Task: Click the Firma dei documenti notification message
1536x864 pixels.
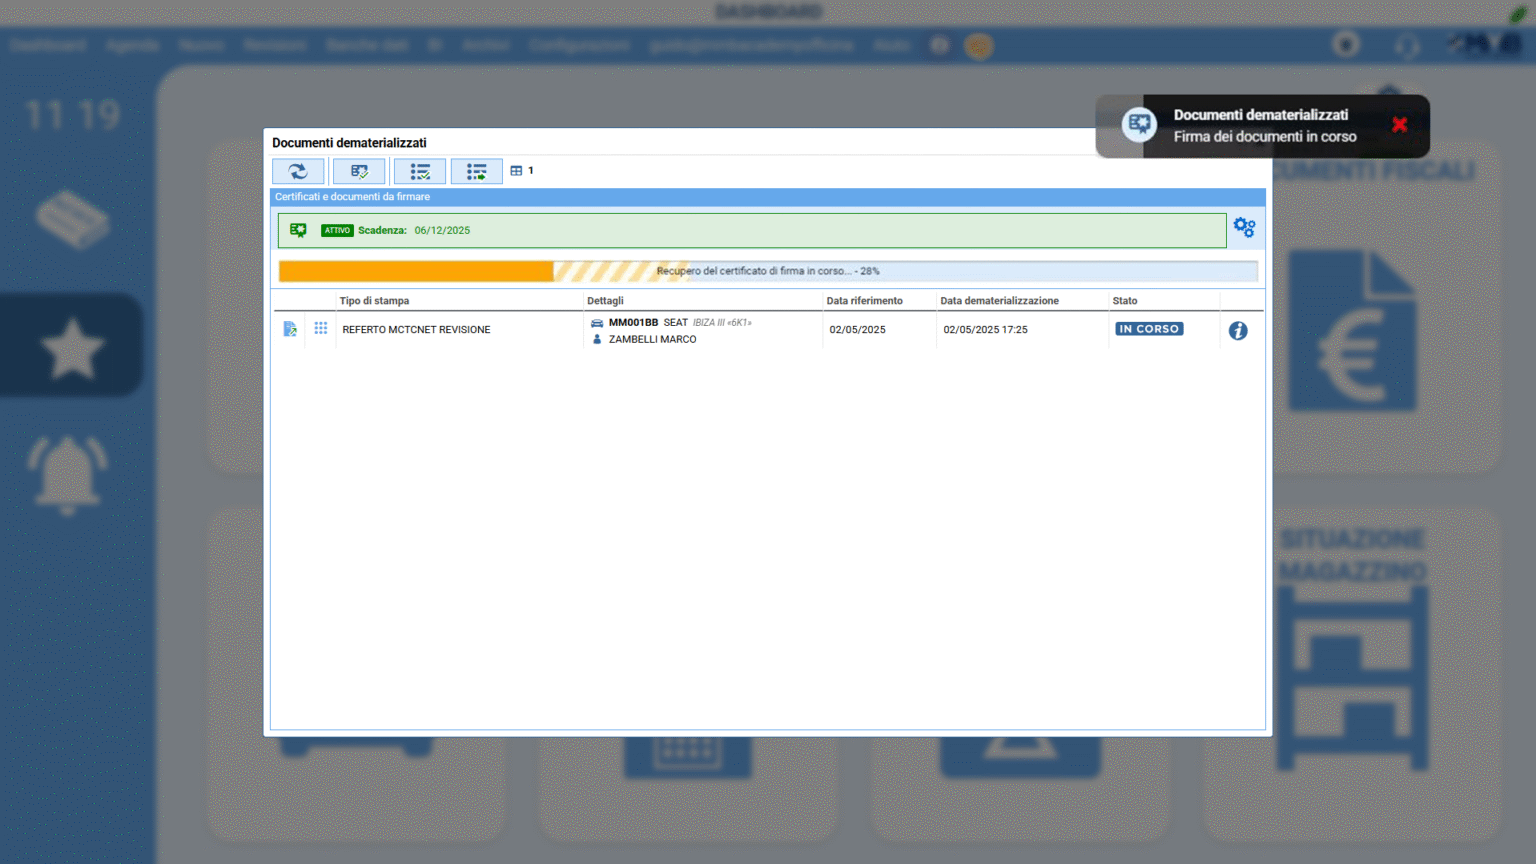Action: click(x=1265, y=137)
